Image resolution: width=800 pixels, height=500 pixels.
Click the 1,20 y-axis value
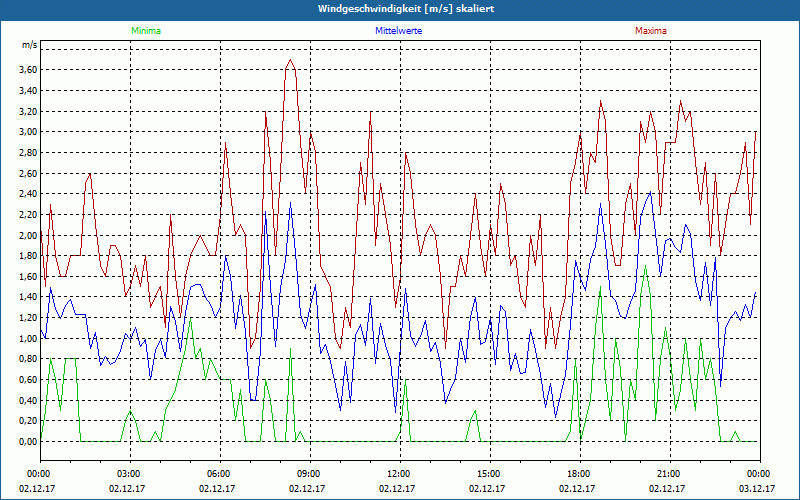click(28, 317)
